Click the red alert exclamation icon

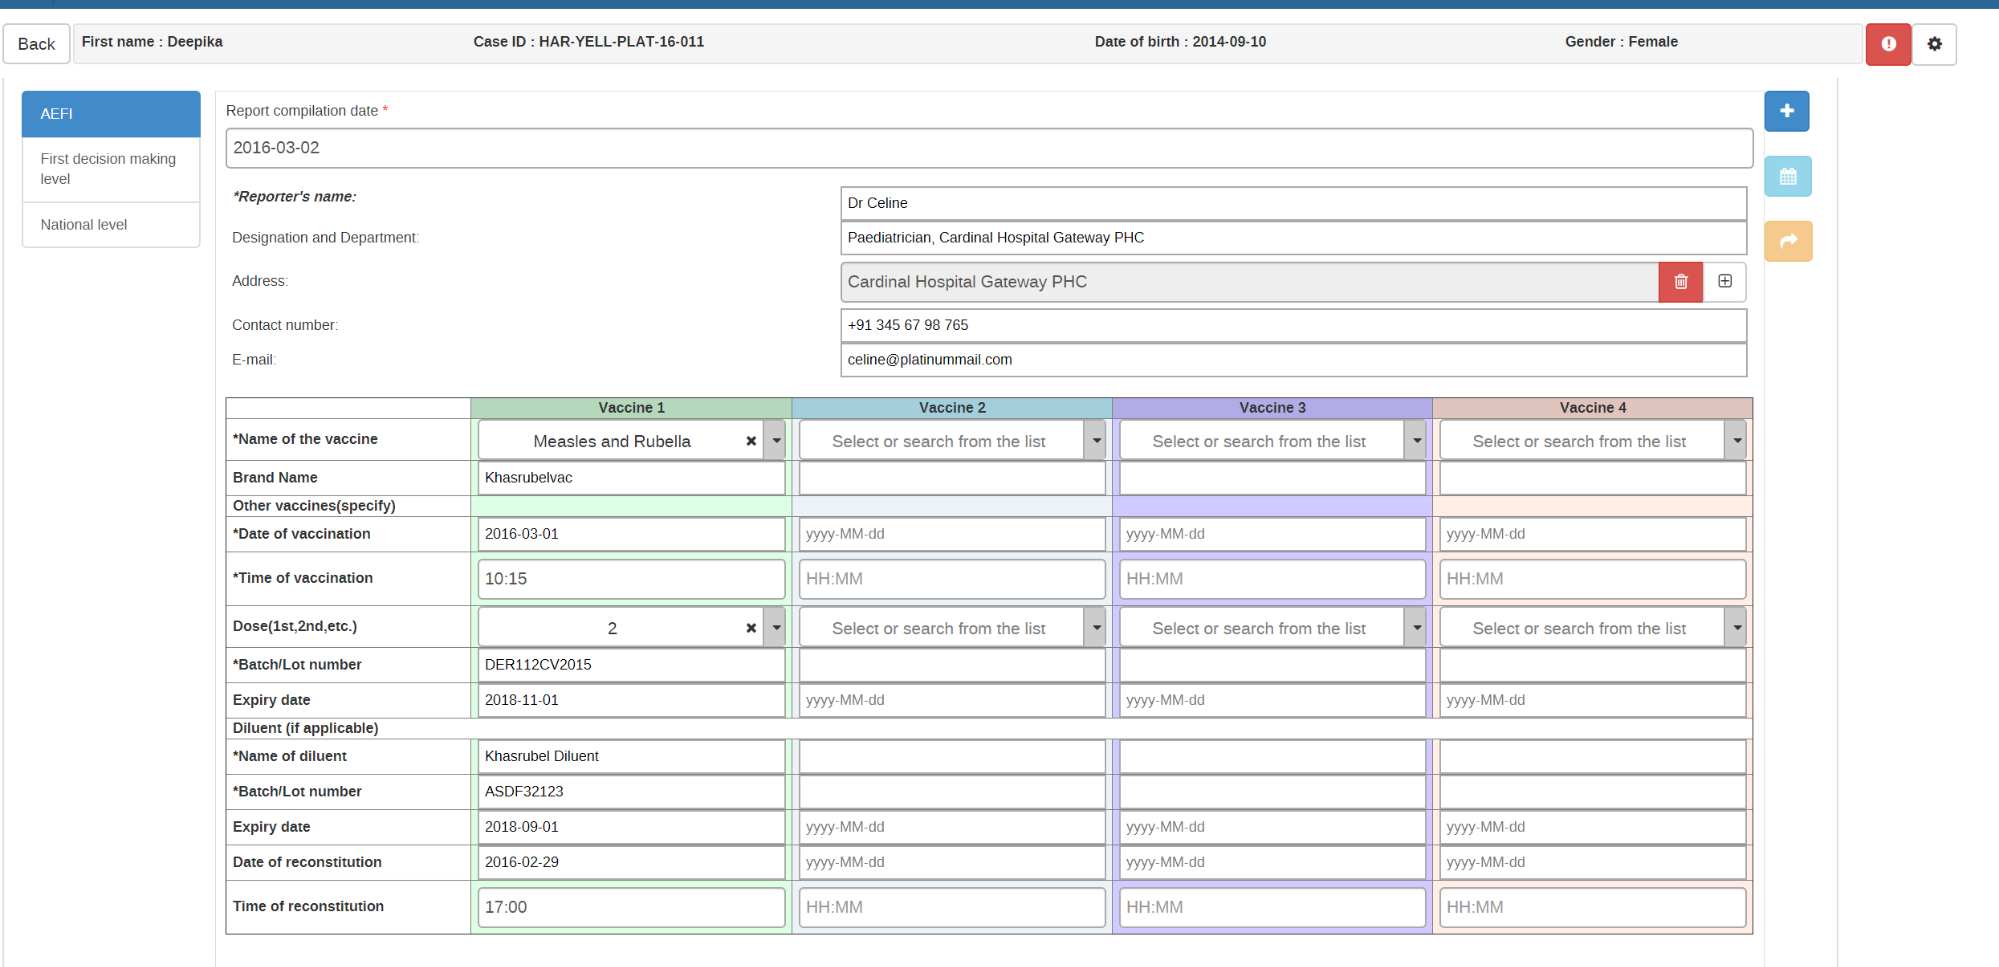1888,44
